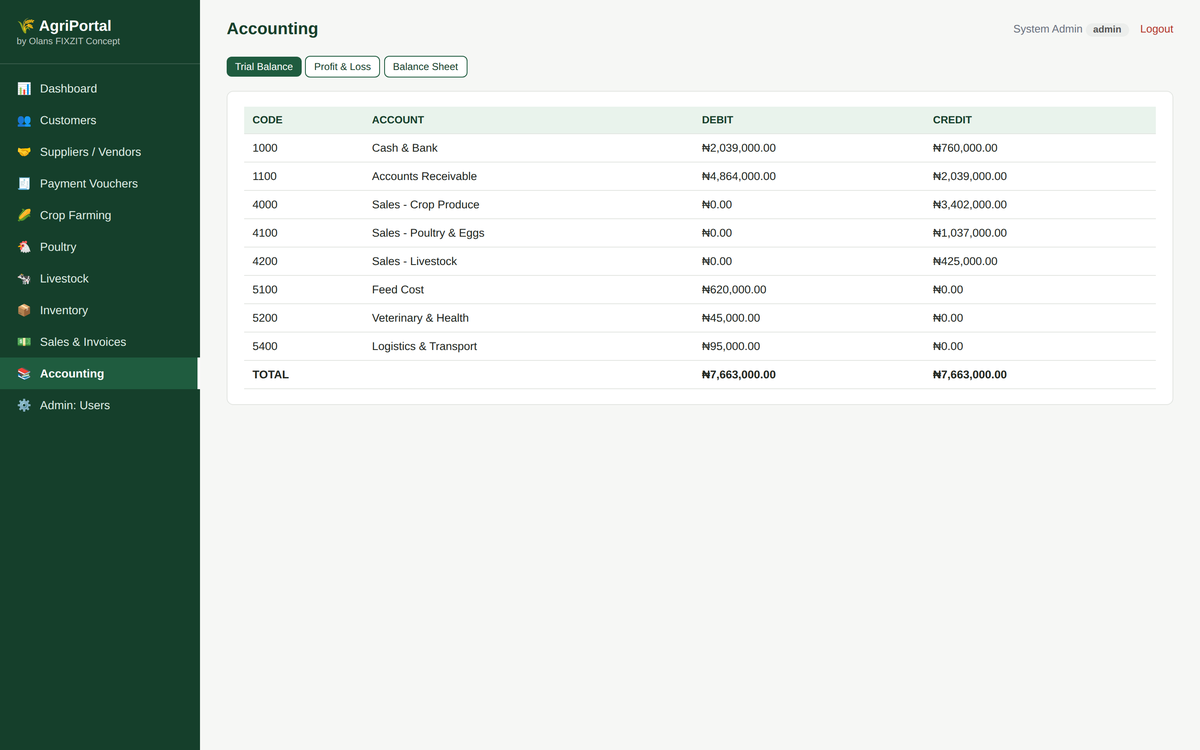The image size is (1200, 750).
Task: Click the ₦1,037,000.00 credit value
Action: click(x=970, y=233)
